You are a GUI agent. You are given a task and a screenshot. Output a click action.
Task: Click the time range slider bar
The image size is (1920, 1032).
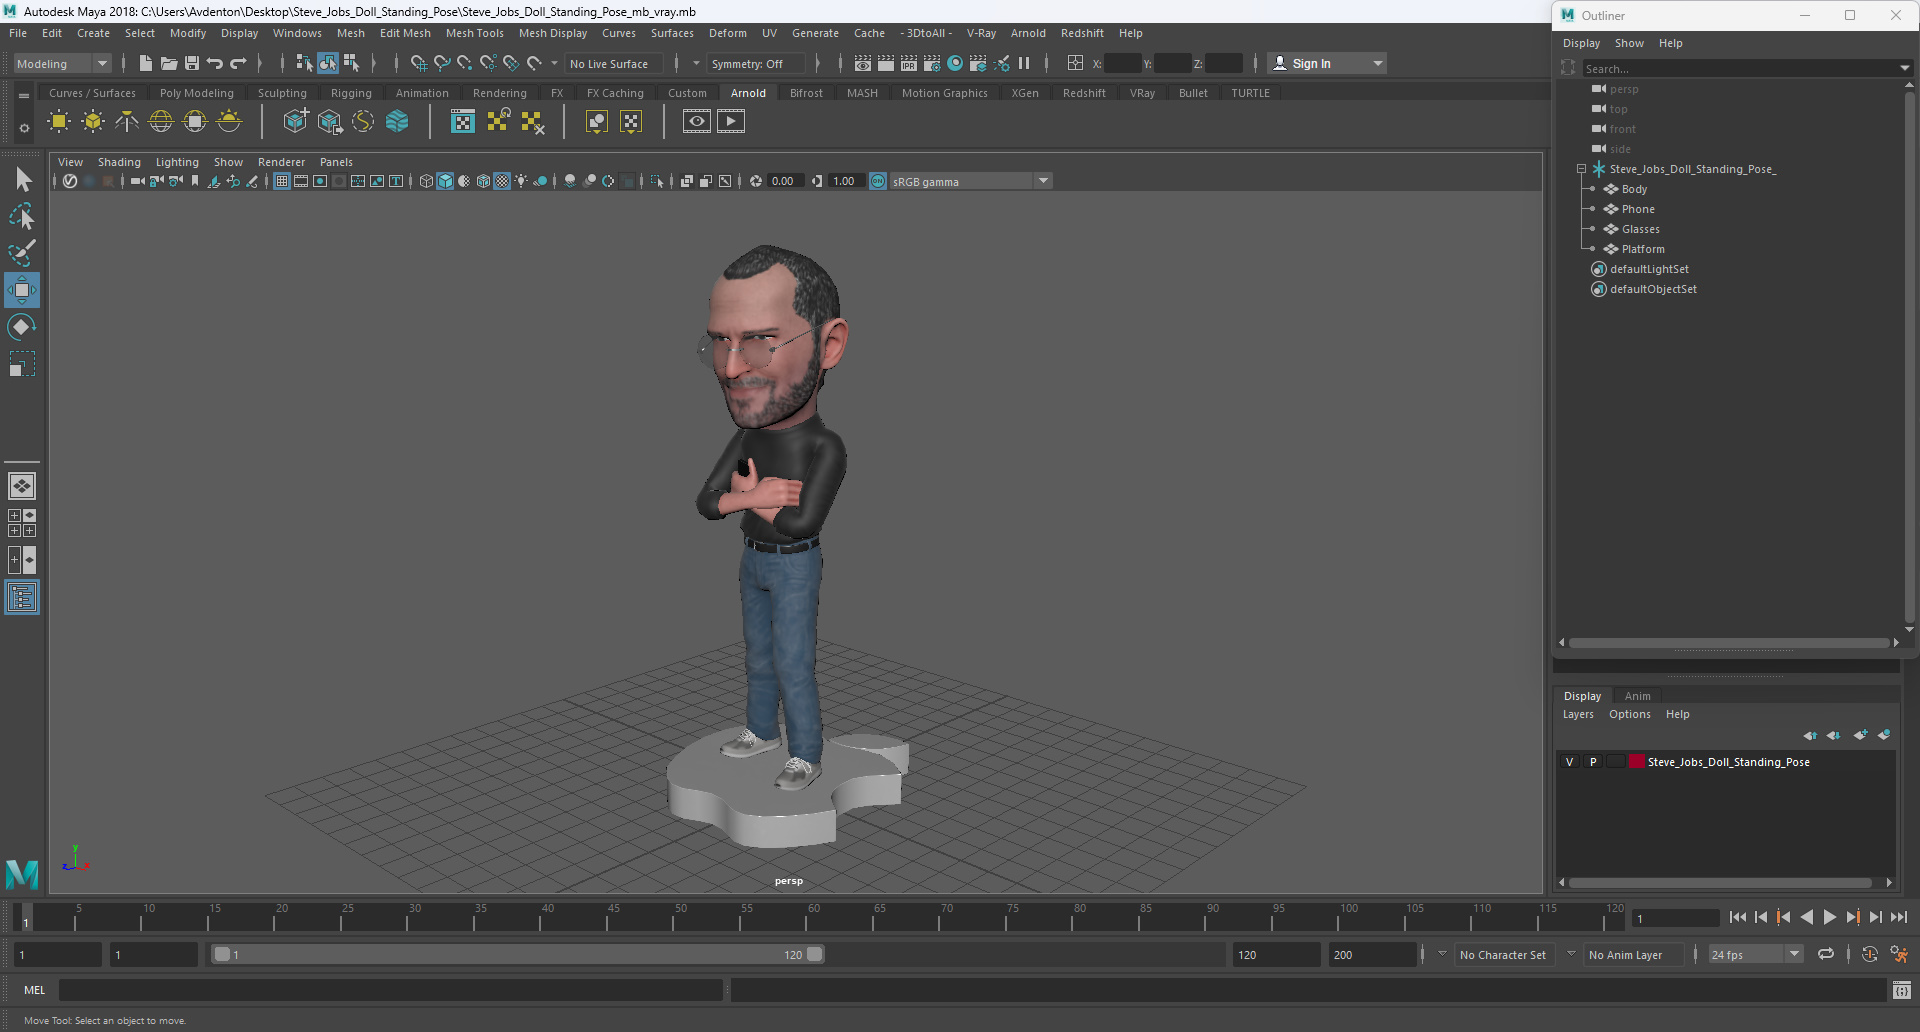click(518, 955)
